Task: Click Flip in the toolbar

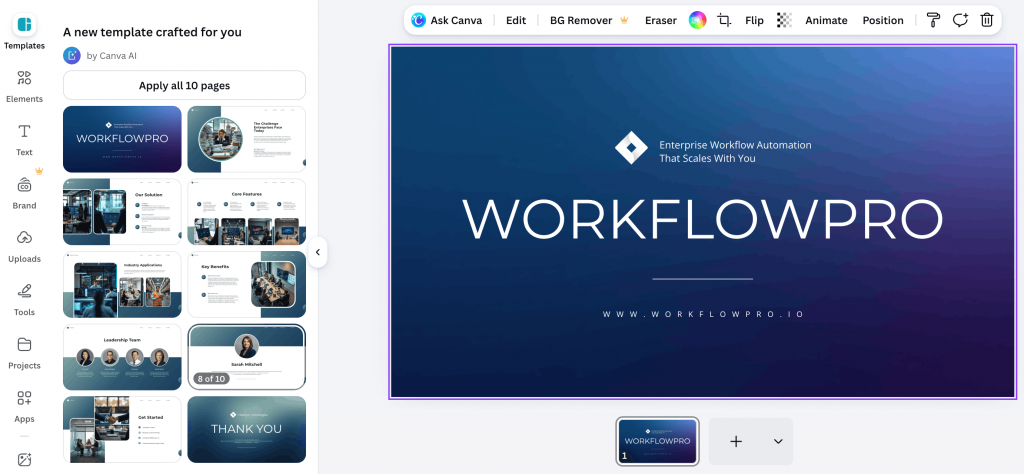Action: coord(754,20)
